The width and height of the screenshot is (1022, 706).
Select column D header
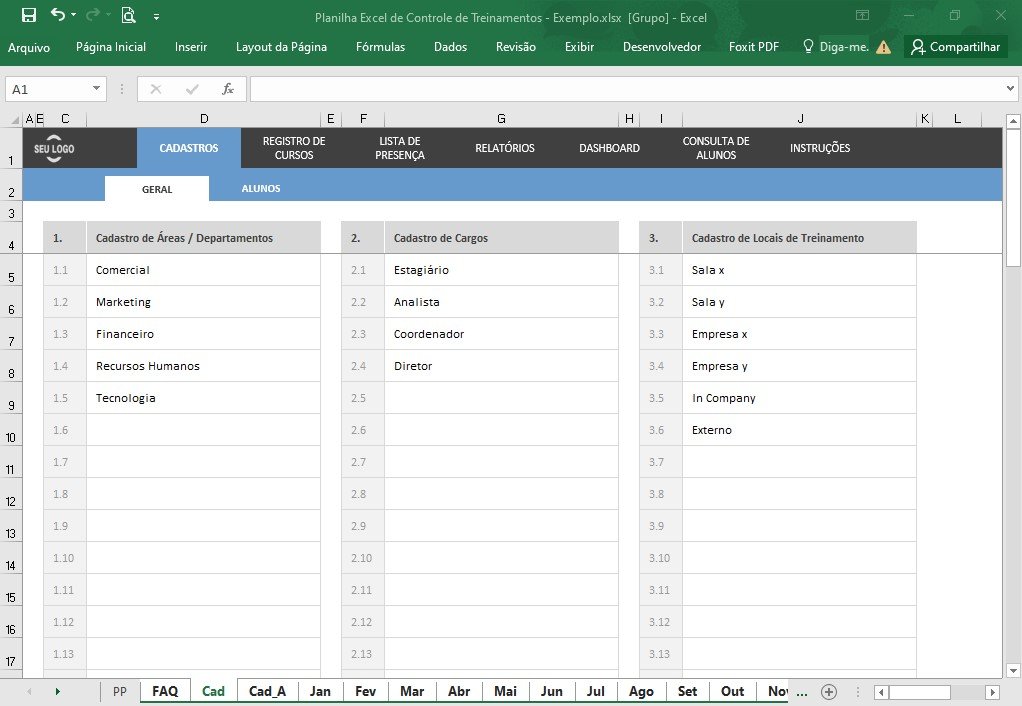click(204, 119)
